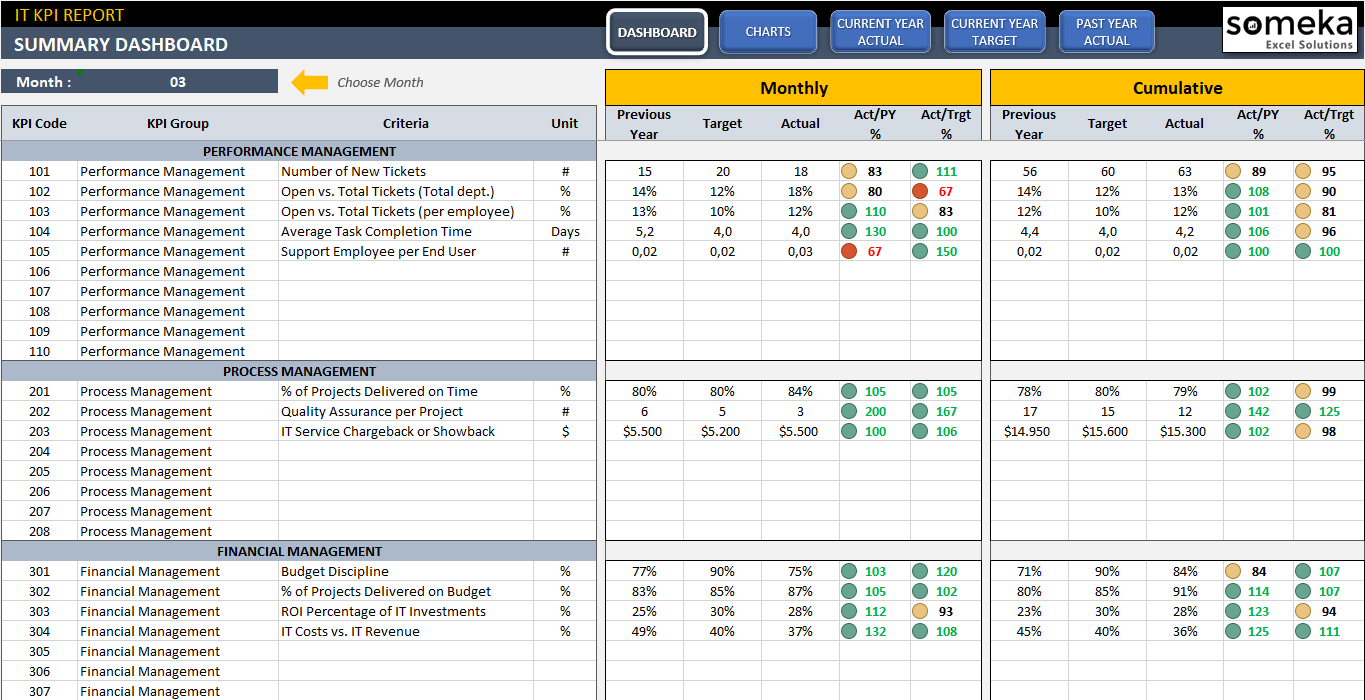Viewport: 1365px width, 700px height.
Task: Open the PAST YEAR ACTUAL sheet
Action: (x=1106, y=31)
